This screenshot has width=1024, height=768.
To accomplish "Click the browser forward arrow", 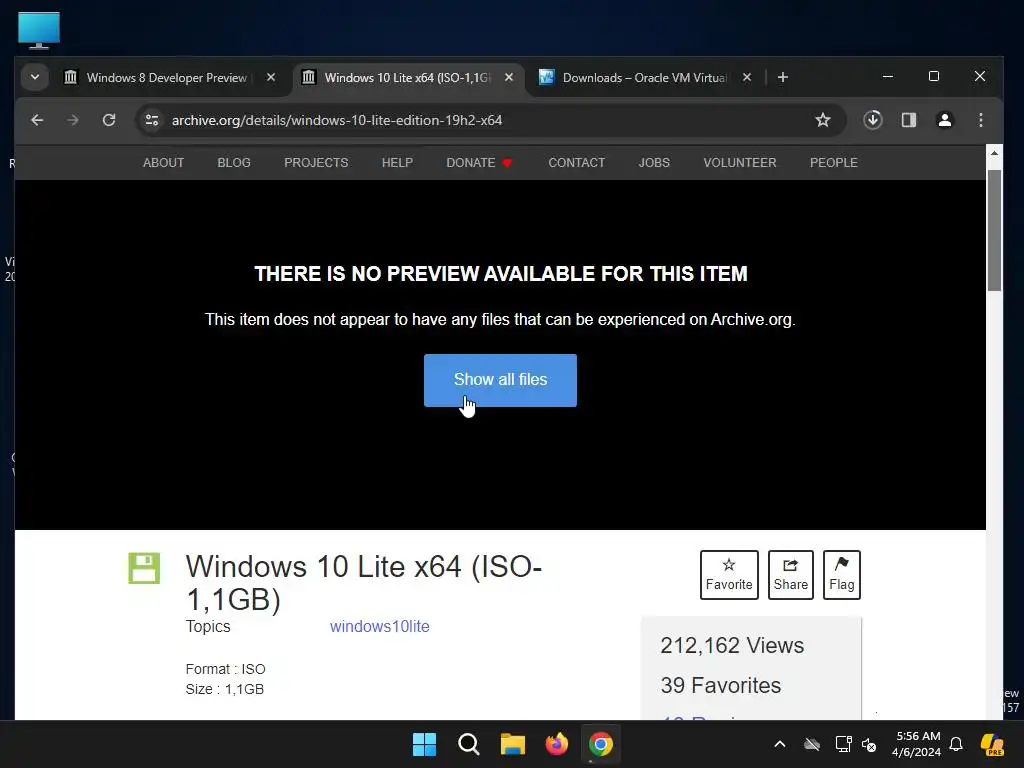I will point(72,120).
